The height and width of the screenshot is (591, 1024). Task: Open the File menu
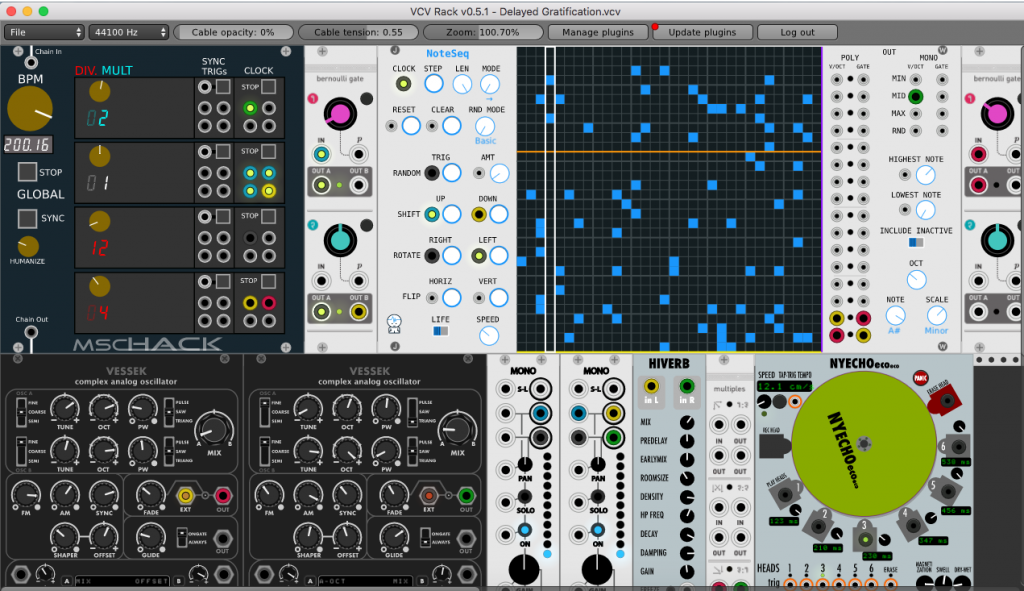44,32
